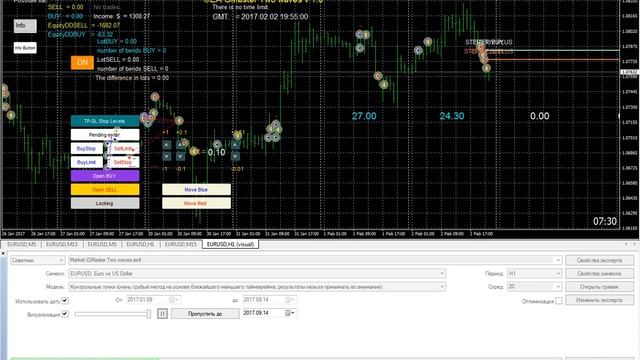
Task: Click the modify expert button
Action: tap(599, 300)
